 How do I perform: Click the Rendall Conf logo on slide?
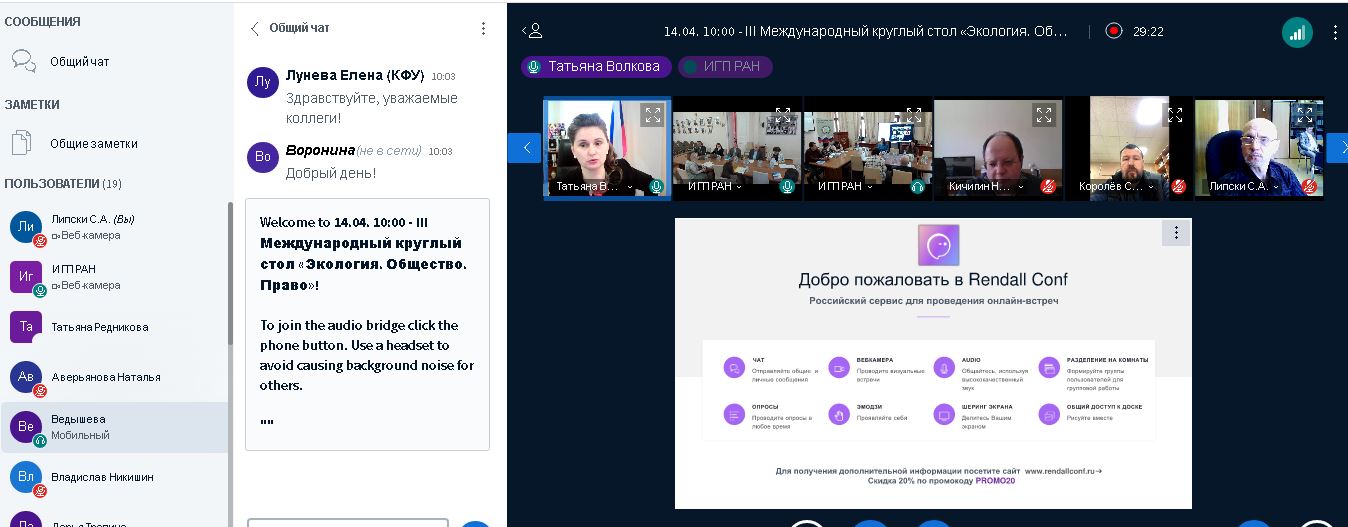click(x=939, y=245)
